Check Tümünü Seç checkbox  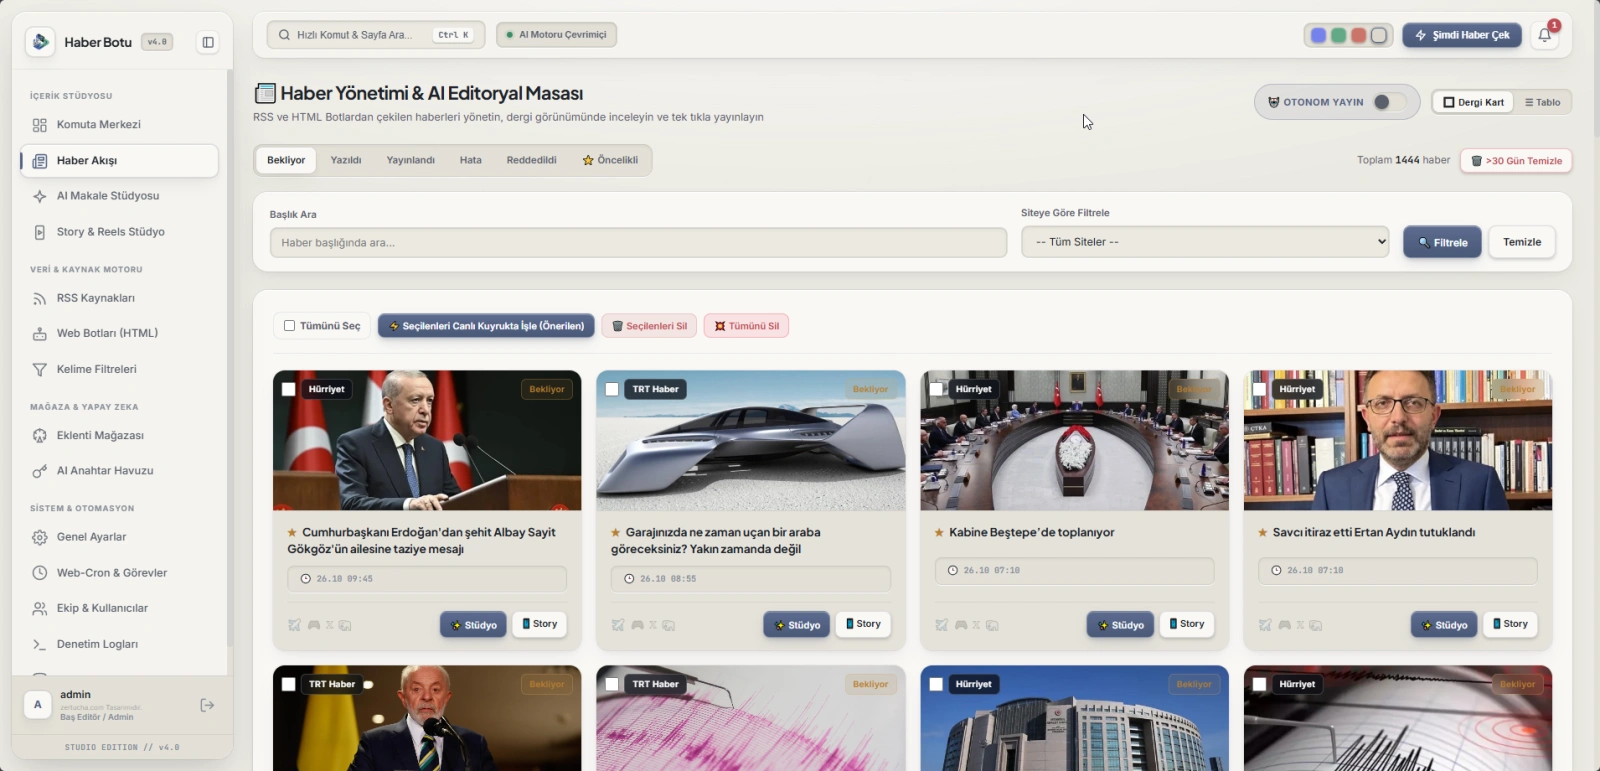pos(289,326)
